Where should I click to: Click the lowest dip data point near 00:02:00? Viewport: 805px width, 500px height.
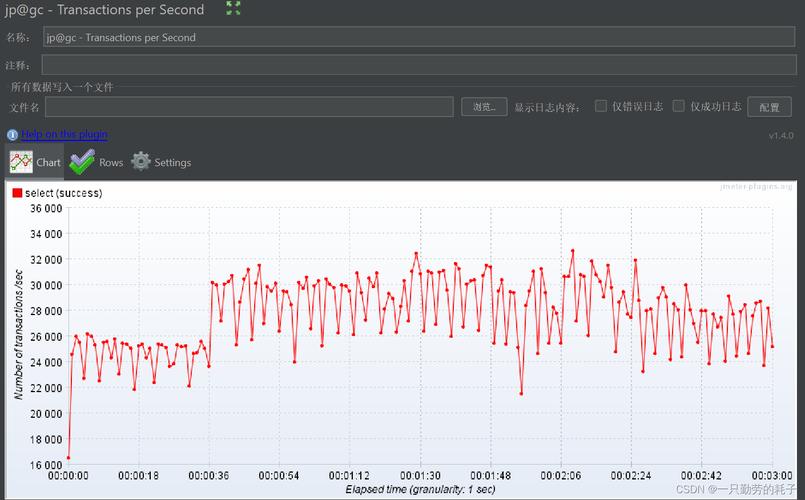521,393
